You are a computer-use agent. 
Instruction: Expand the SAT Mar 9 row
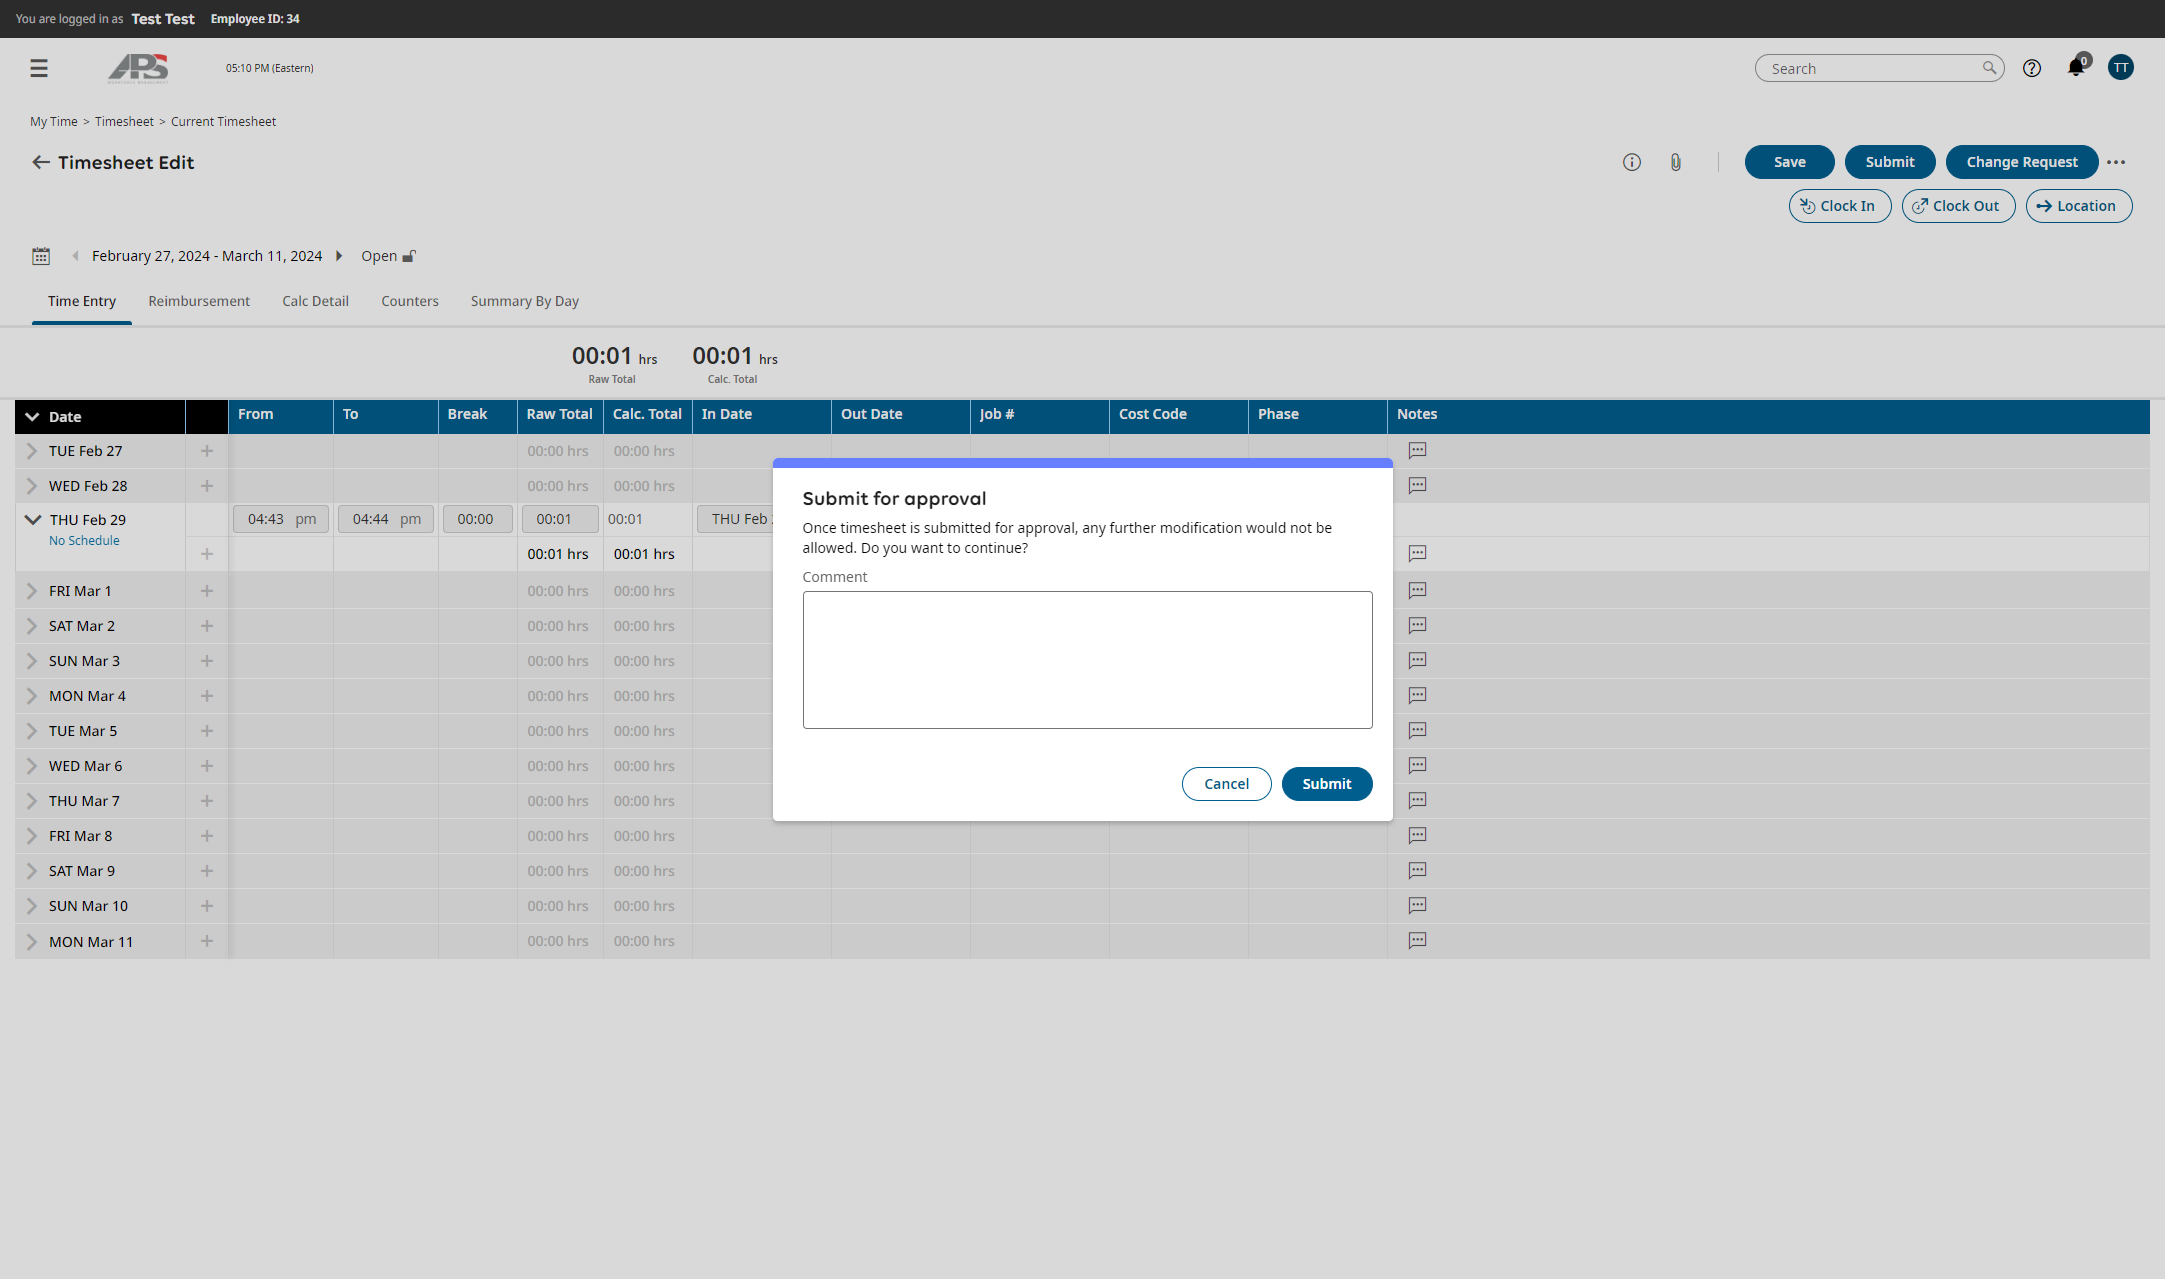(31, 871)
